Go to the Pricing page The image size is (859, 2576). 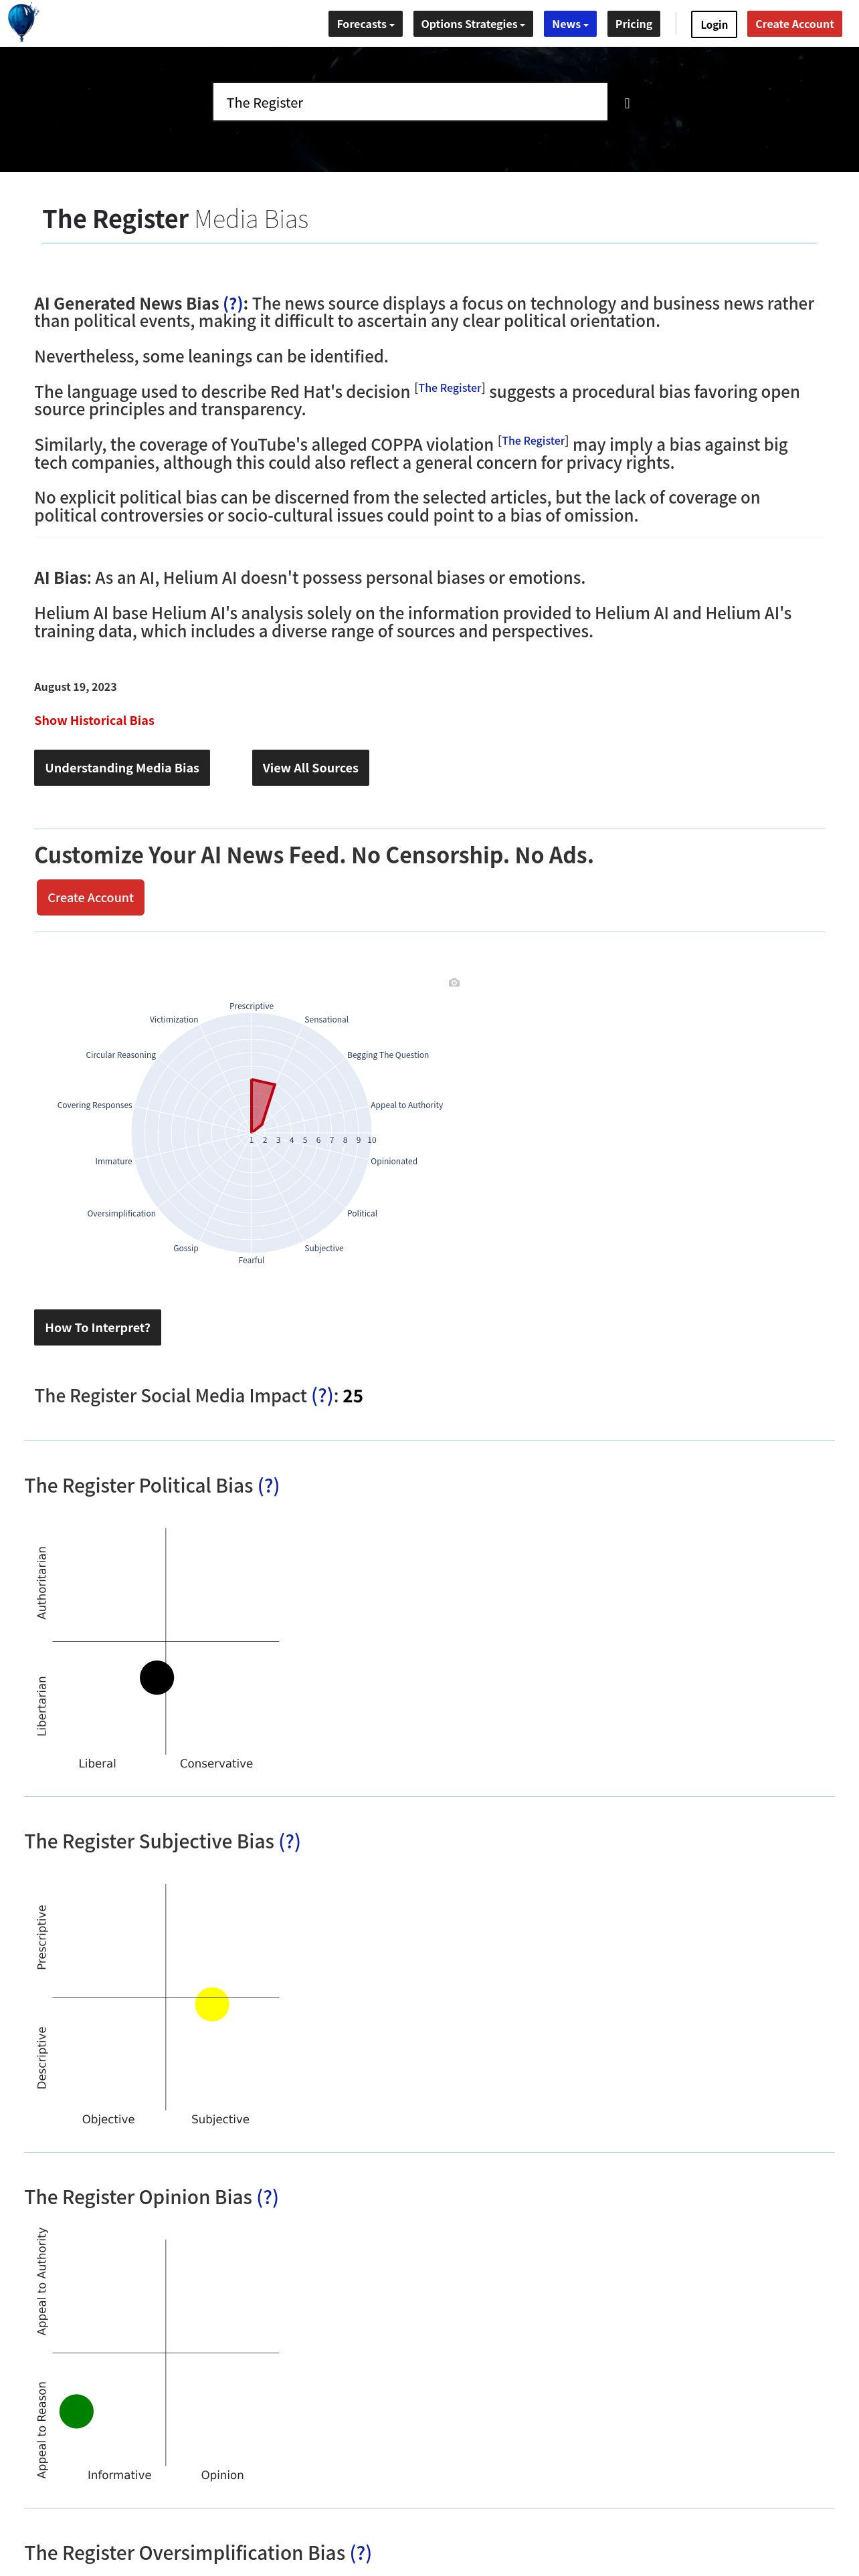(x=633, y=24)
